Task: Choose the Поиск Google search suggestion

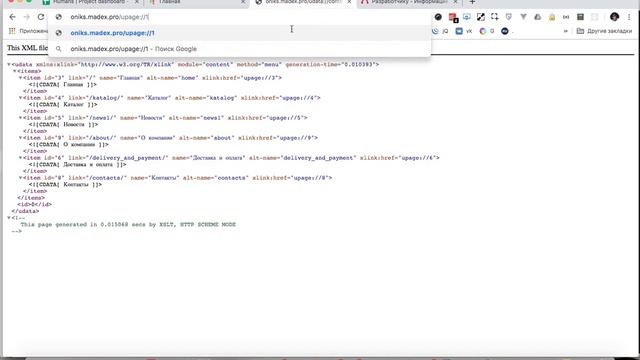Action: tap(239, 49)
